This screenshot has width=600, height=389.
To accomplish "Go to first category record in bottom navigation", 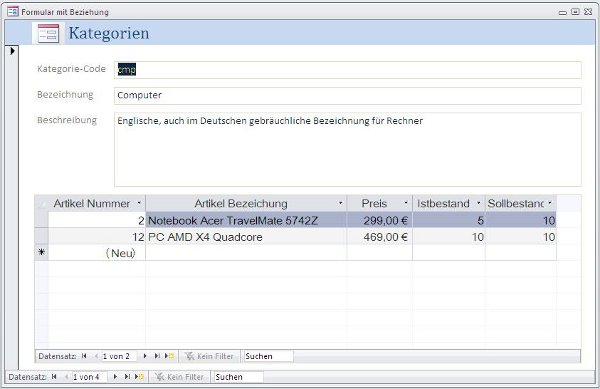I will [54, 377].
